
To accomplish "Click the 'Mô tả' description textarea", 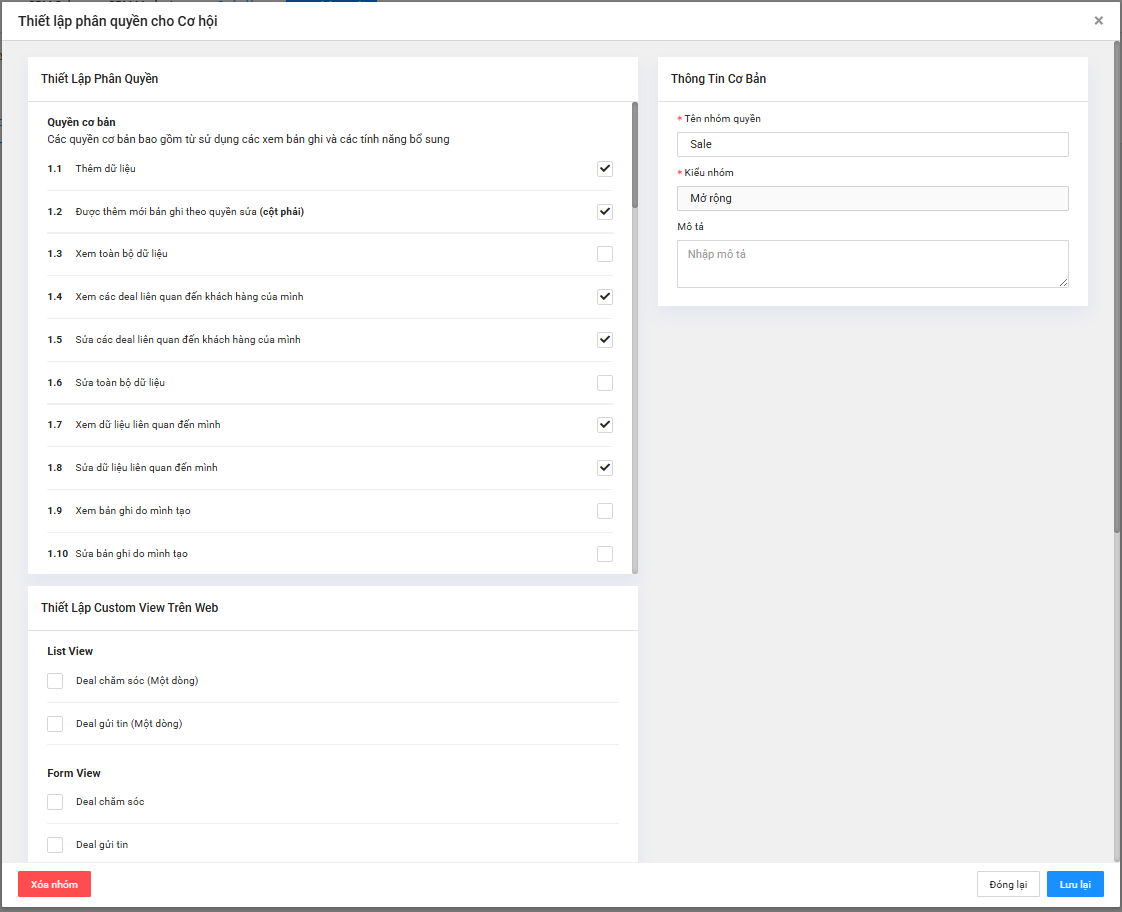I will click(x=872, y=264).
